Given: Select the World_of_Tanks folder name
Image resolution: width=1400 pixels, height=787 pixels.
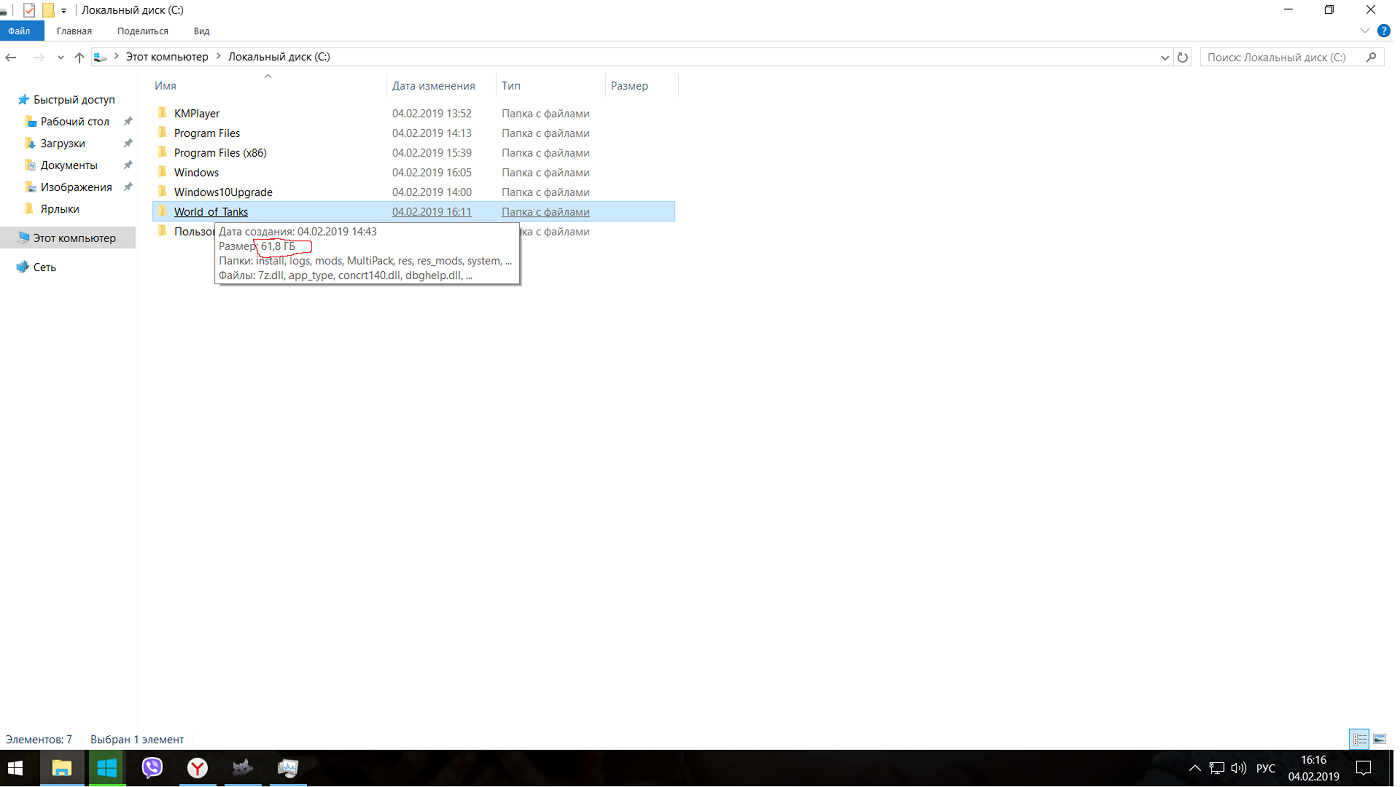Looking at the screenshot, I should (211, 211).
